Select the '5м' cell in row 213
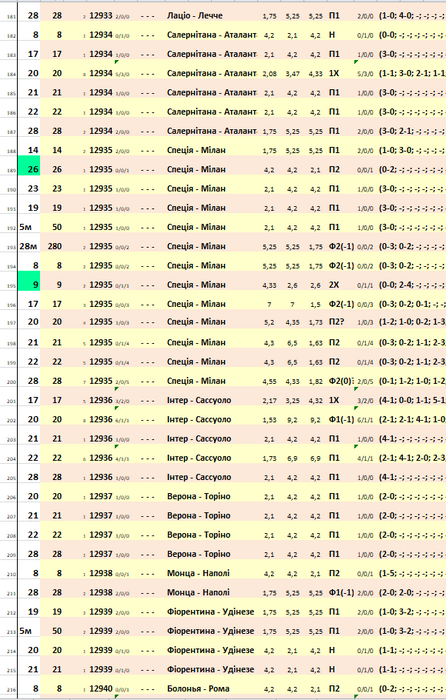This screenshot has height=700, width=446. 25,631
